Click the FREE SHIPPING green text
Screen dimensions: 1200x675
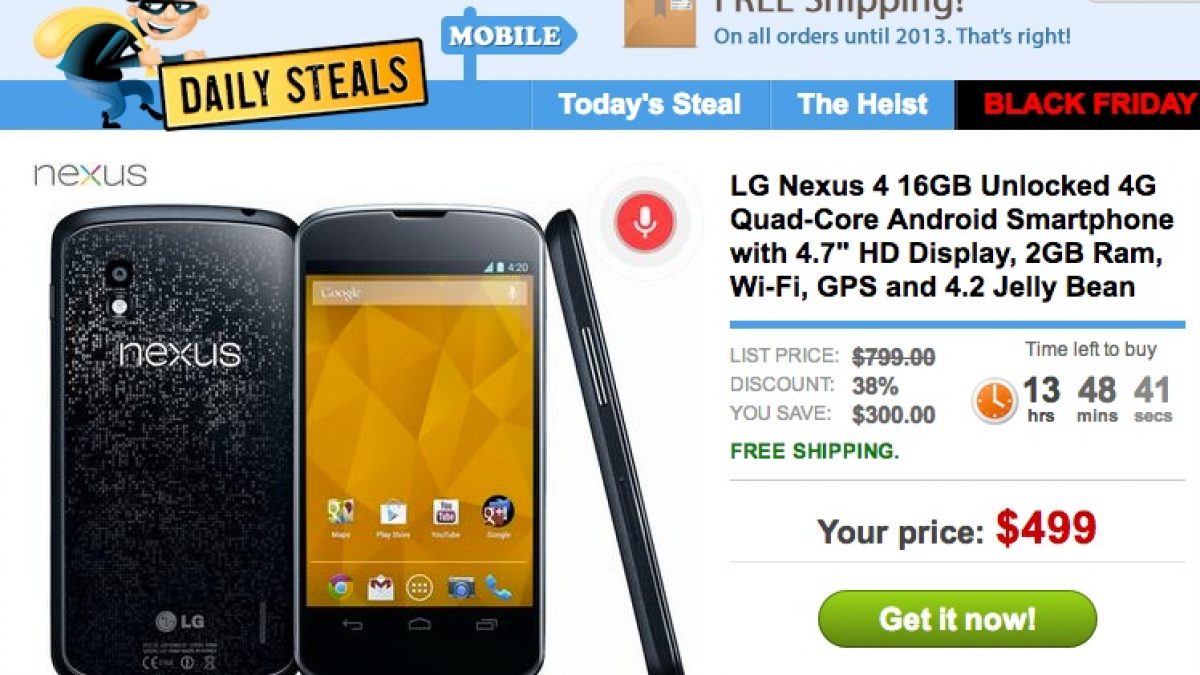(x=814, y=451)
